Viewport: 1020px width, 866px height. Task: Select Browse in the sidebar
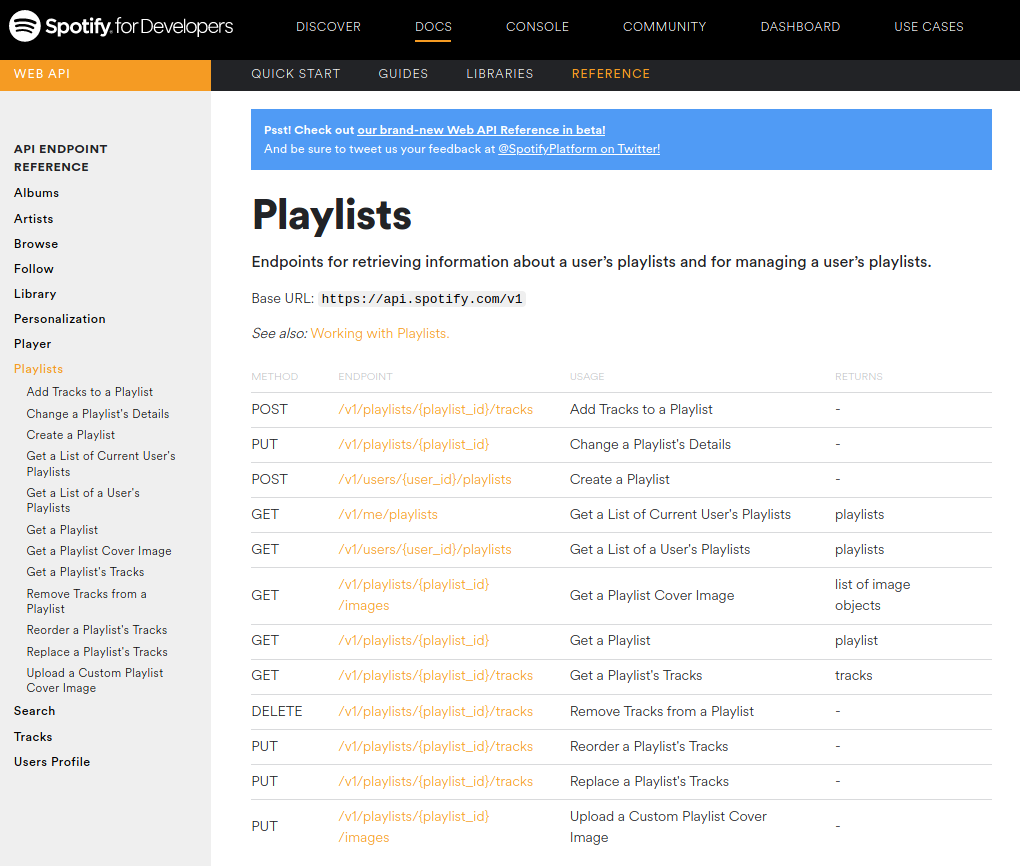[x=36, y=243]
